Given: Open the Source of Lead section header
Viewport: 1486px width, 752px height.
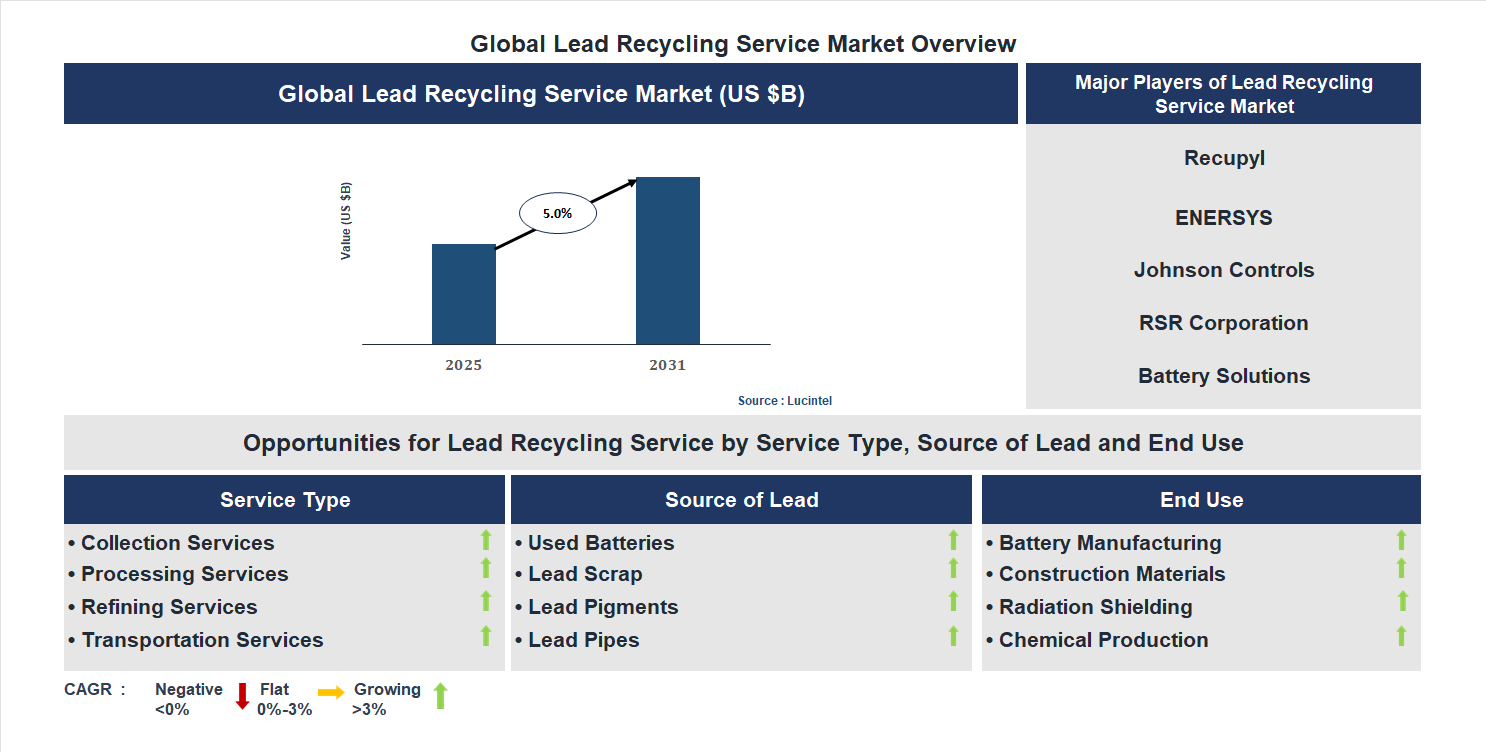Looking at the screenshot, I should 741,499.
